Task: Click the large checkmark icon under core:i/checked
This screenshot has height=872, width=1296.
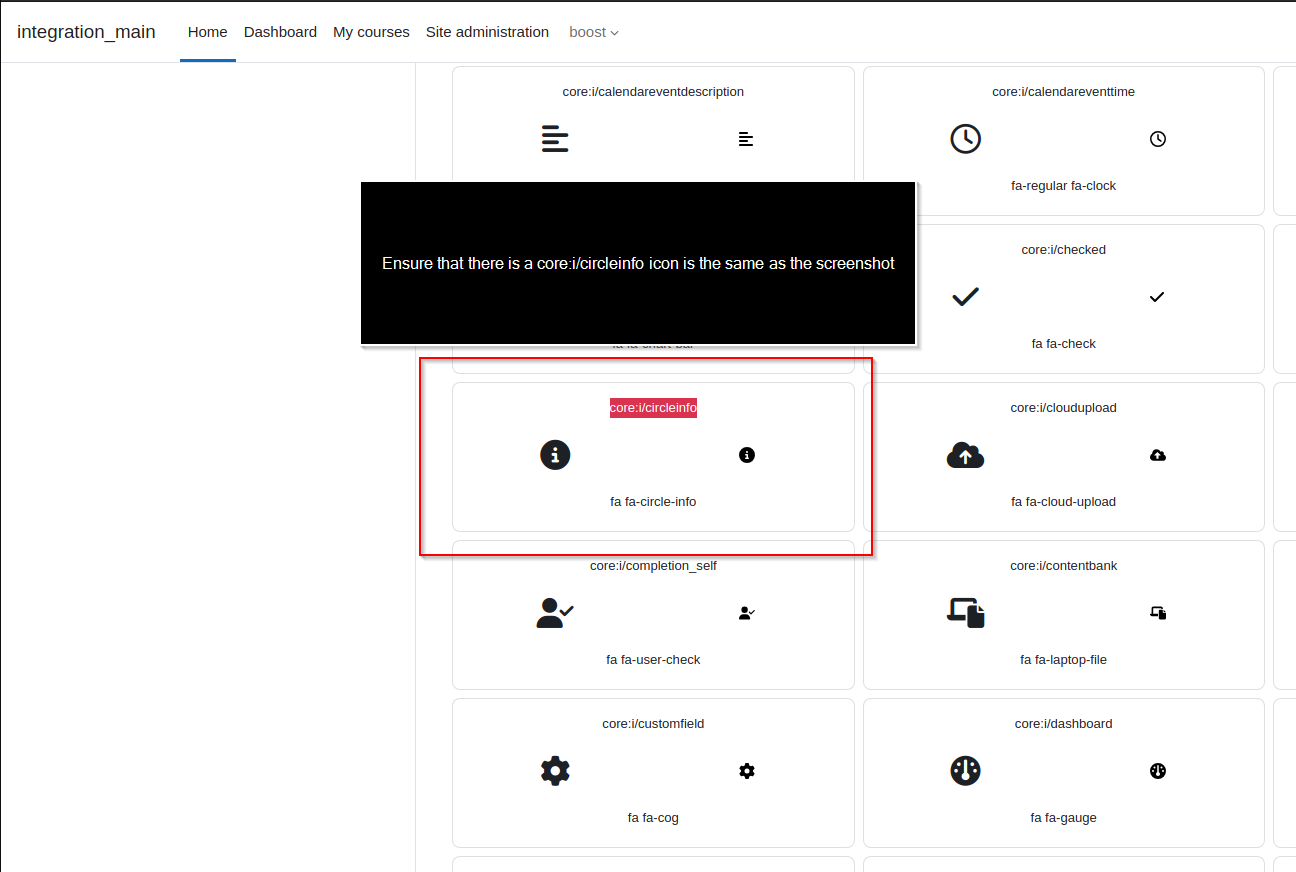Action: 965,297
